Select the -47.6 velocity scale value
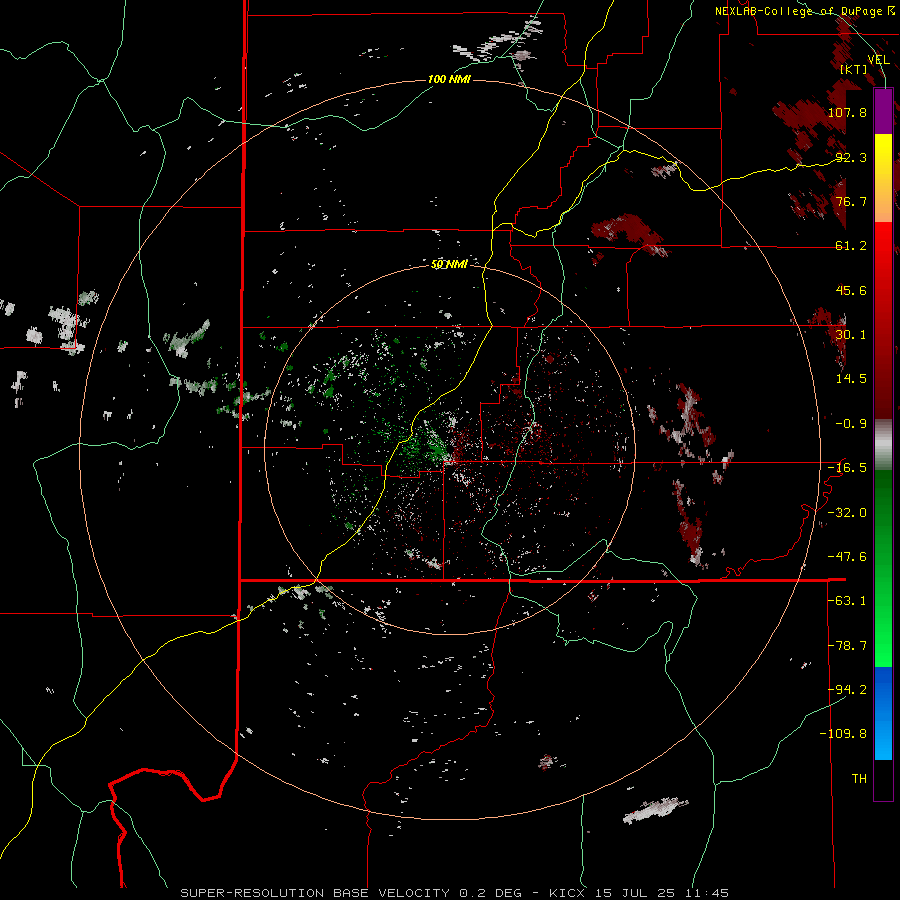The image size is (900, 900). (847, 557)
